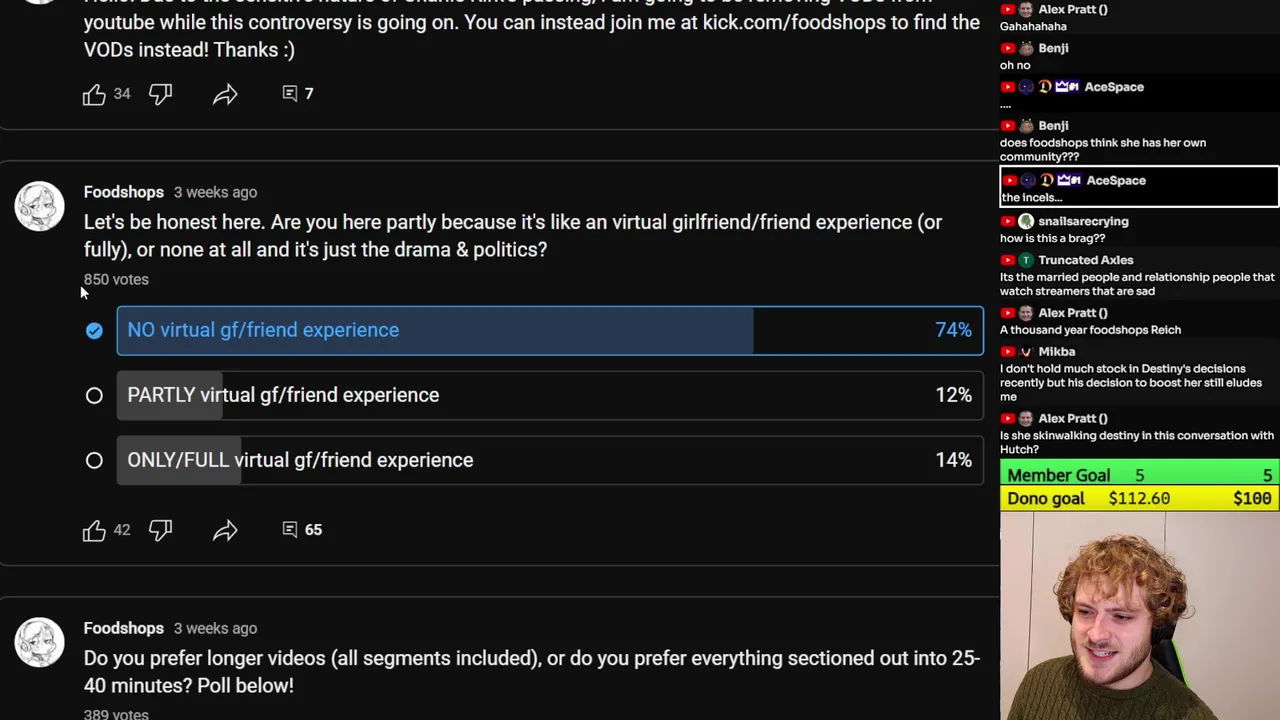Select the highlighted AceSpace chat message
The width and height of the screenshot is (1280, 720).
point(1139,188)
